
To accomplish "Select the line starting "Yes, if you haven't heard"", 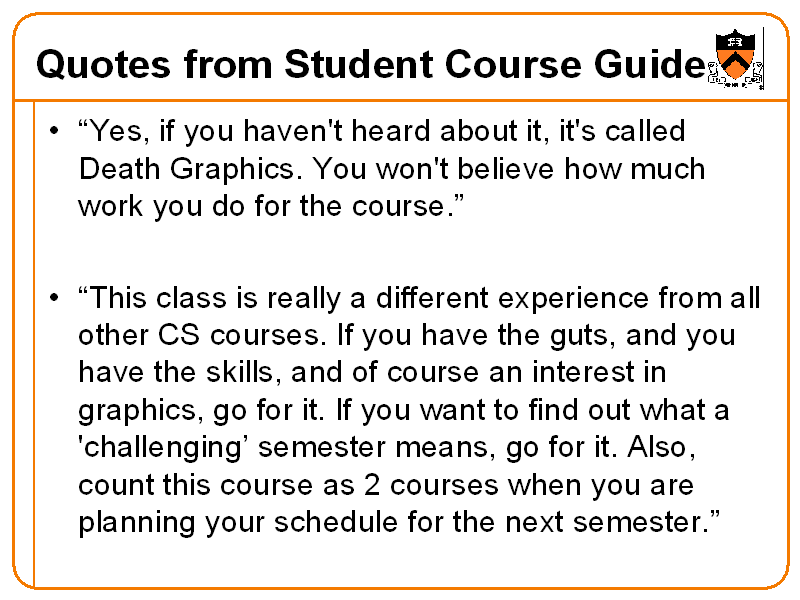I will (x=381, y=132).
